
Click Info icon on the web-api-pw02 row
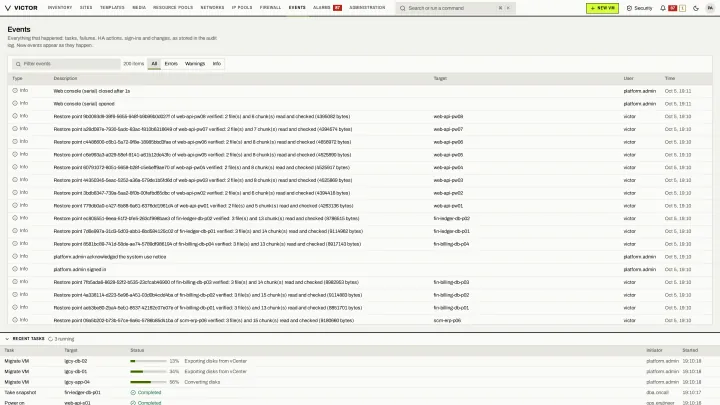15,192
